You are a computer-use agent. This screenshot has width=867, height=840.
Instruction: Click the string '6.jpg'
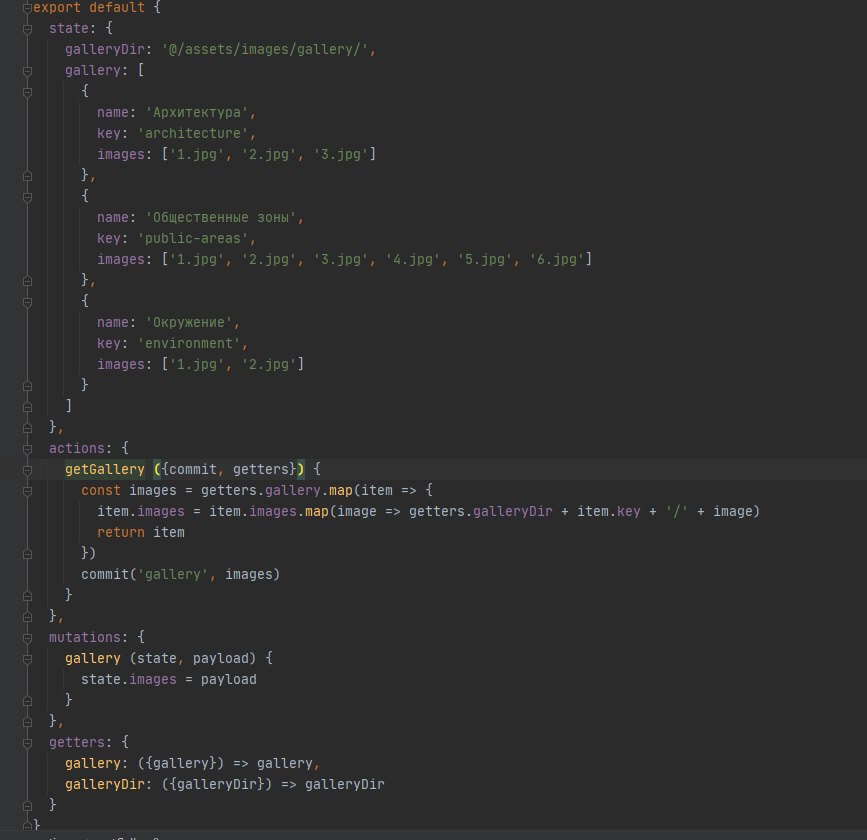pyautogui.click(x=557, y=259)
